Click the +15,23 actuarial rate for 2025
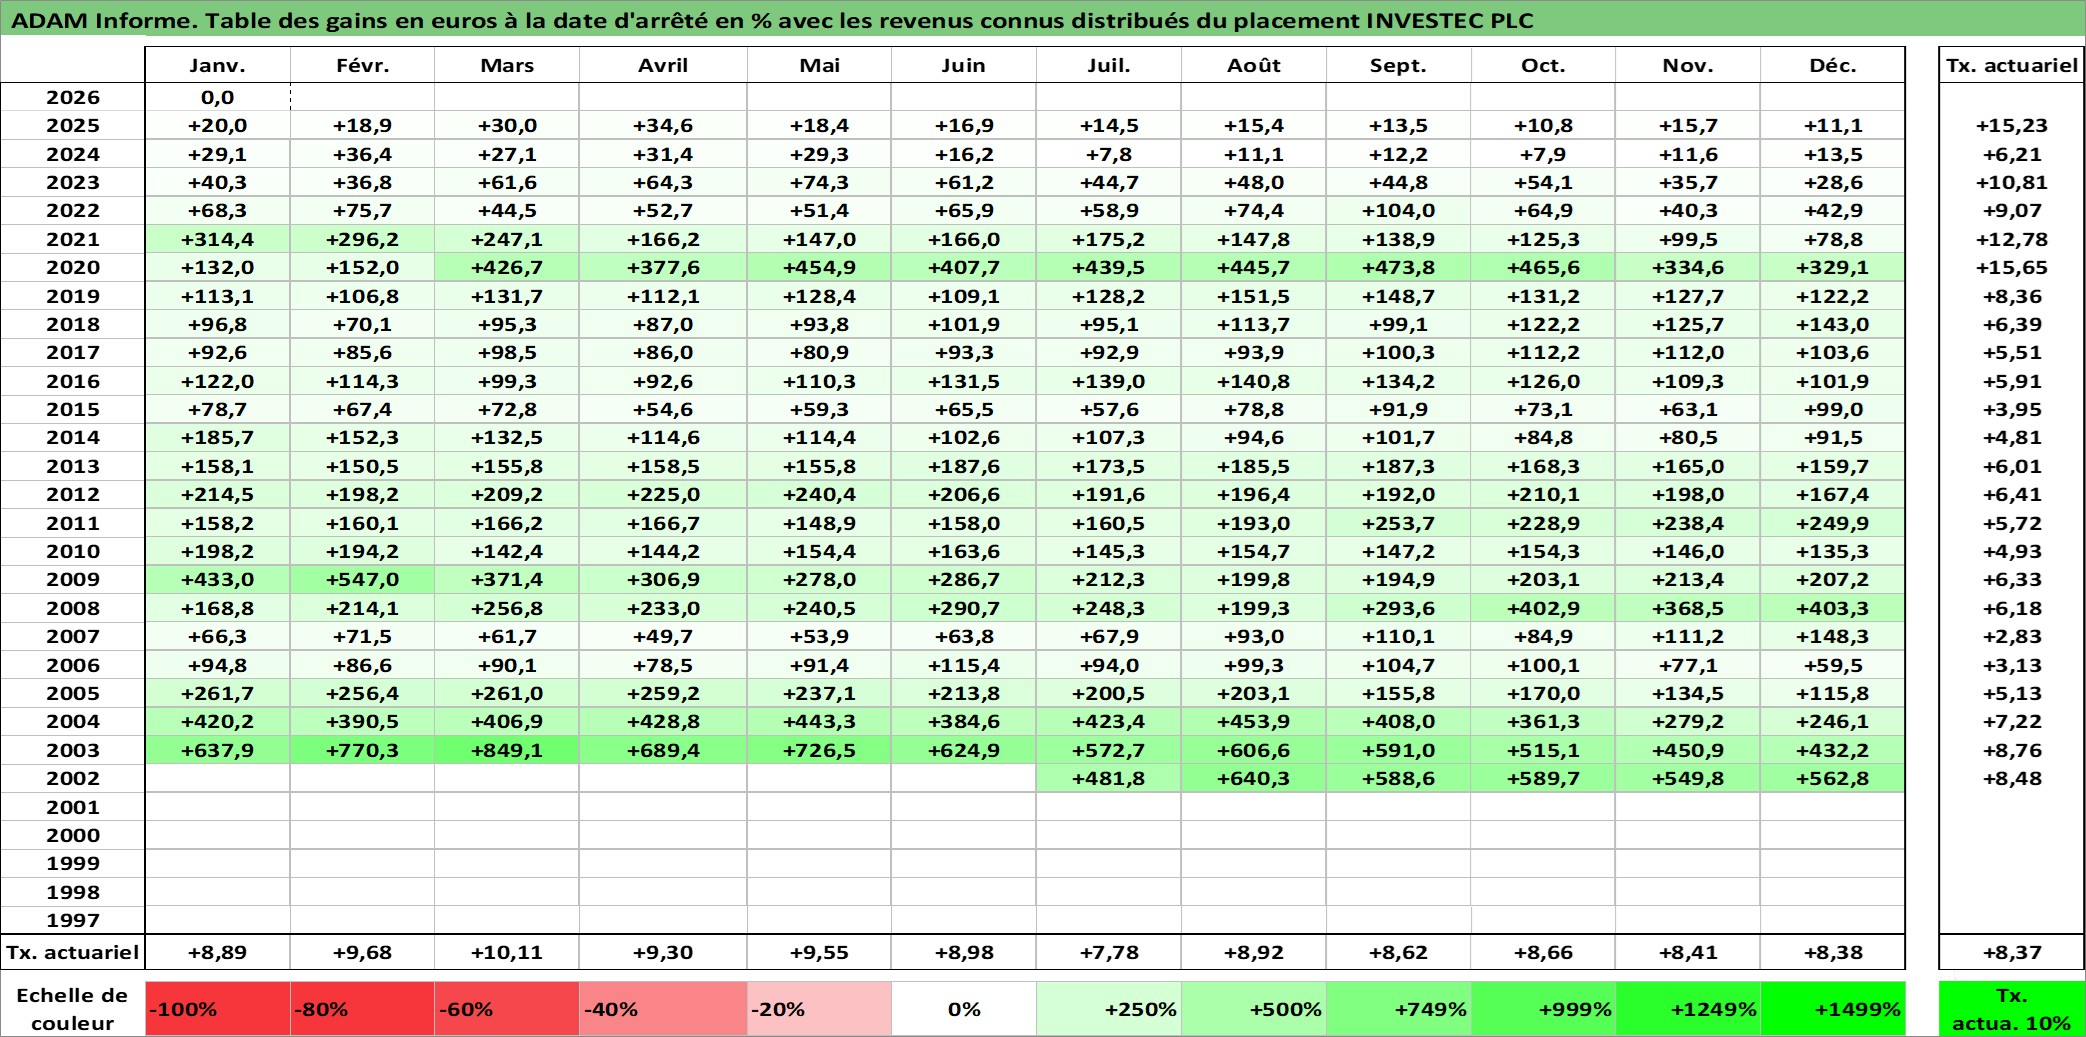 click(x=2012, y=125)
